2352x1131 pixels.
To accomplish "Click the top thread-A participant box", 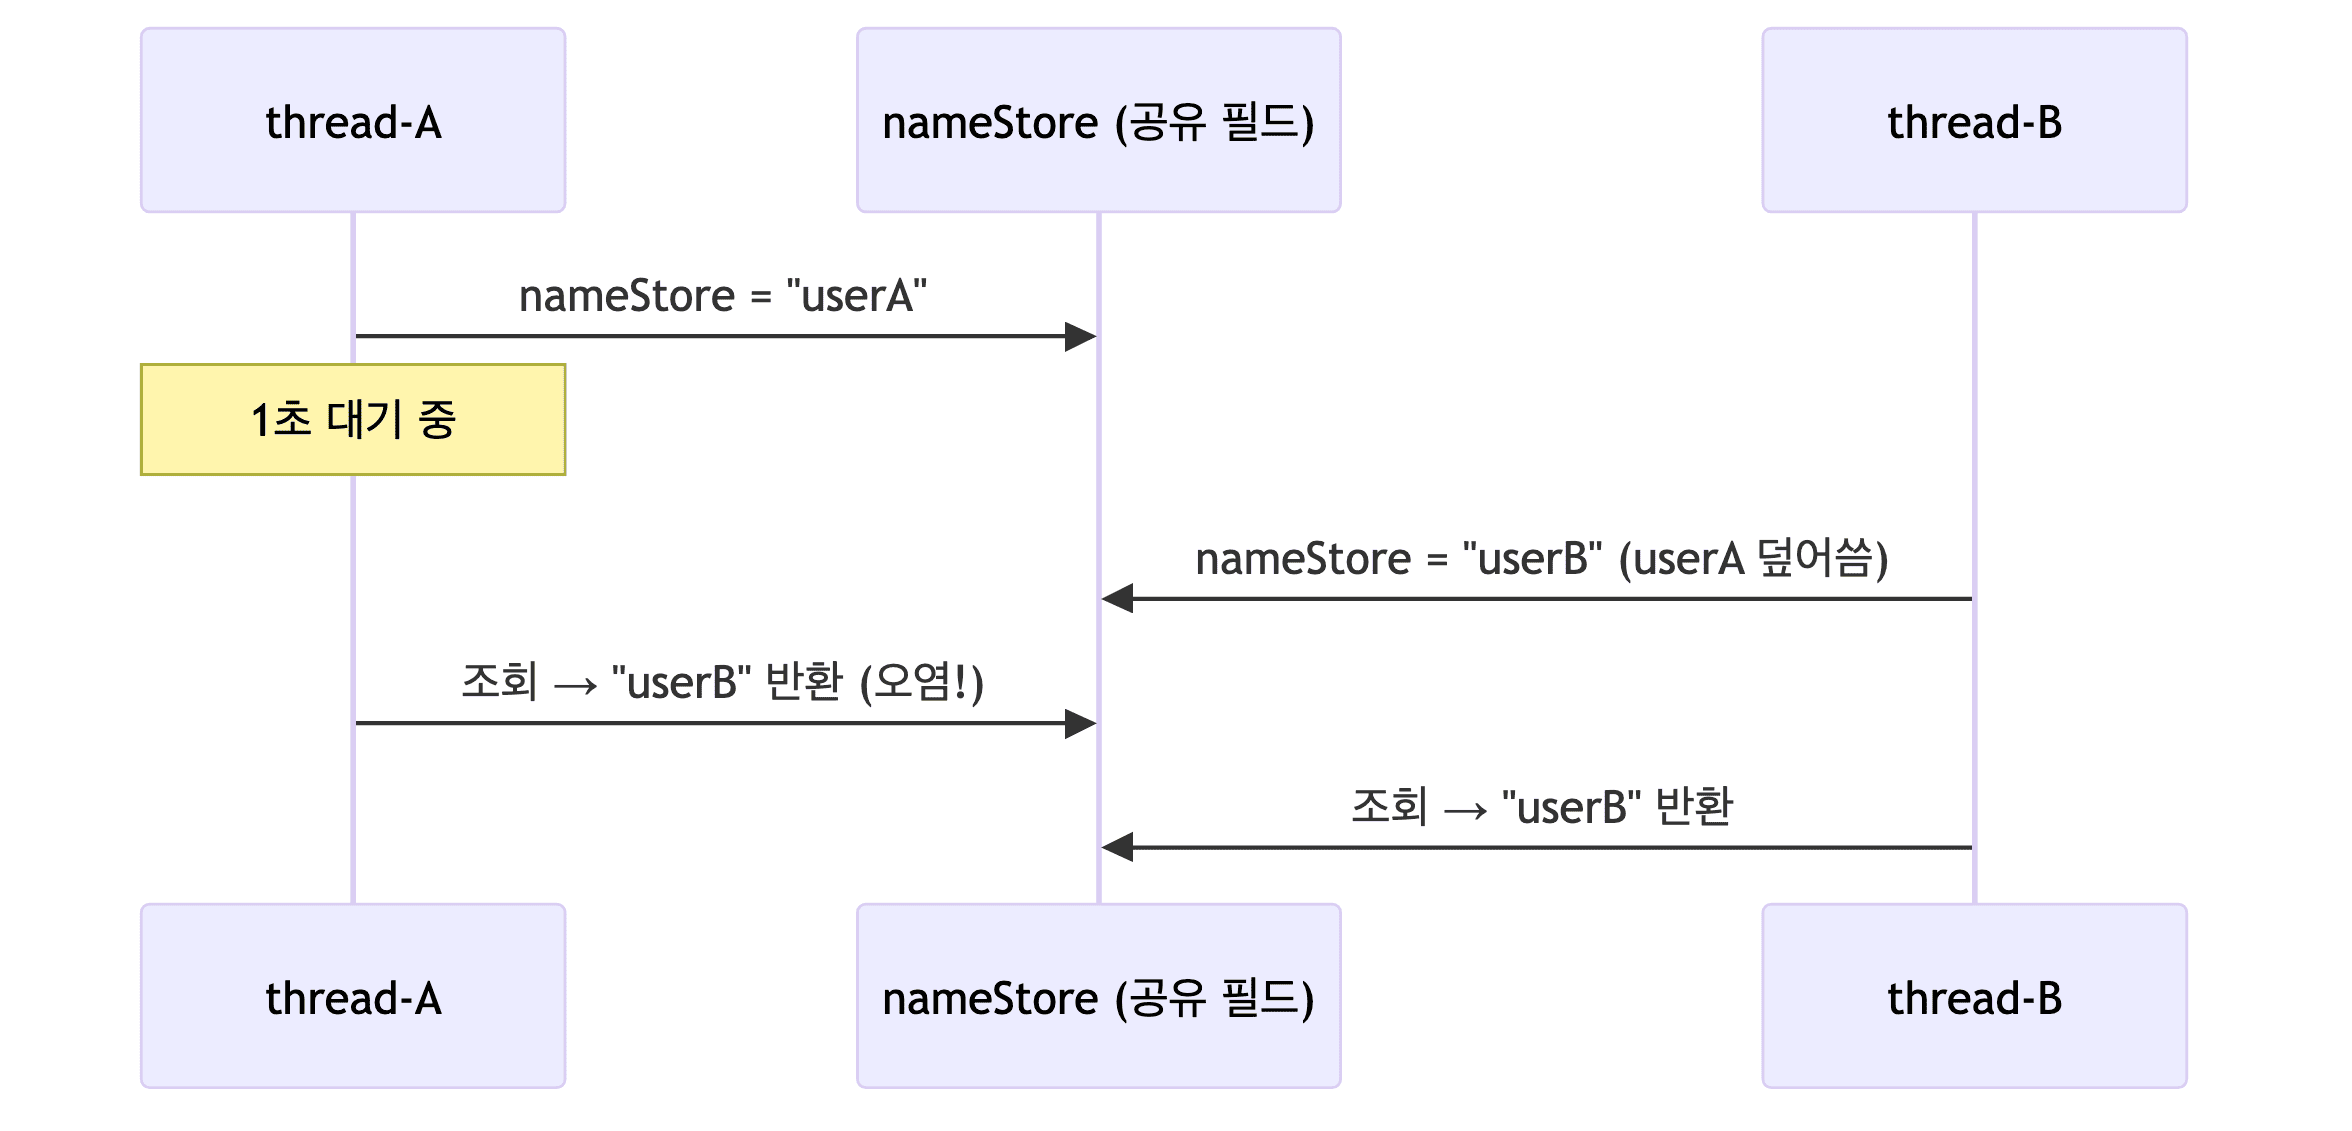I will tap(352, 120).
